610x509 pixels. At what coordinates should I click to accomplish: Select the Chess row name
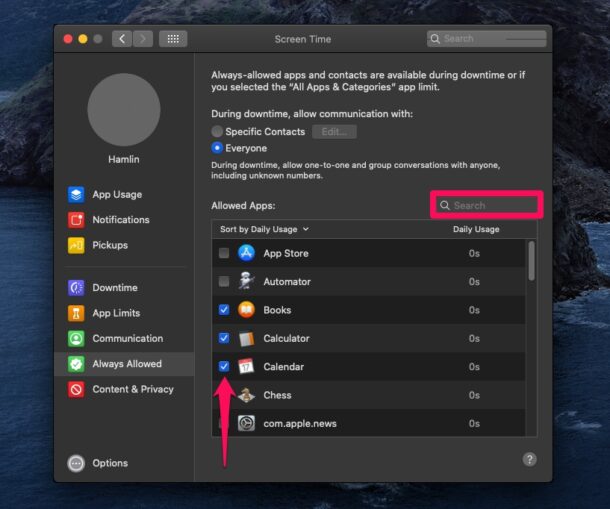point(277,395)
